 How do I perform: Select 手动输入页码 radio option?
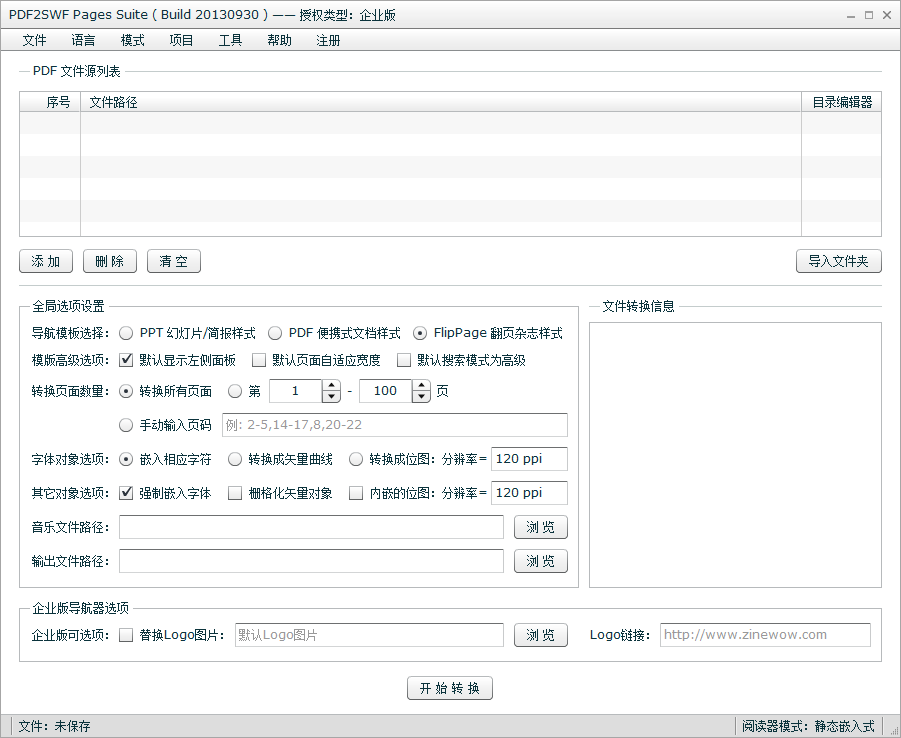pyautogui.click(x=127, y=425)
